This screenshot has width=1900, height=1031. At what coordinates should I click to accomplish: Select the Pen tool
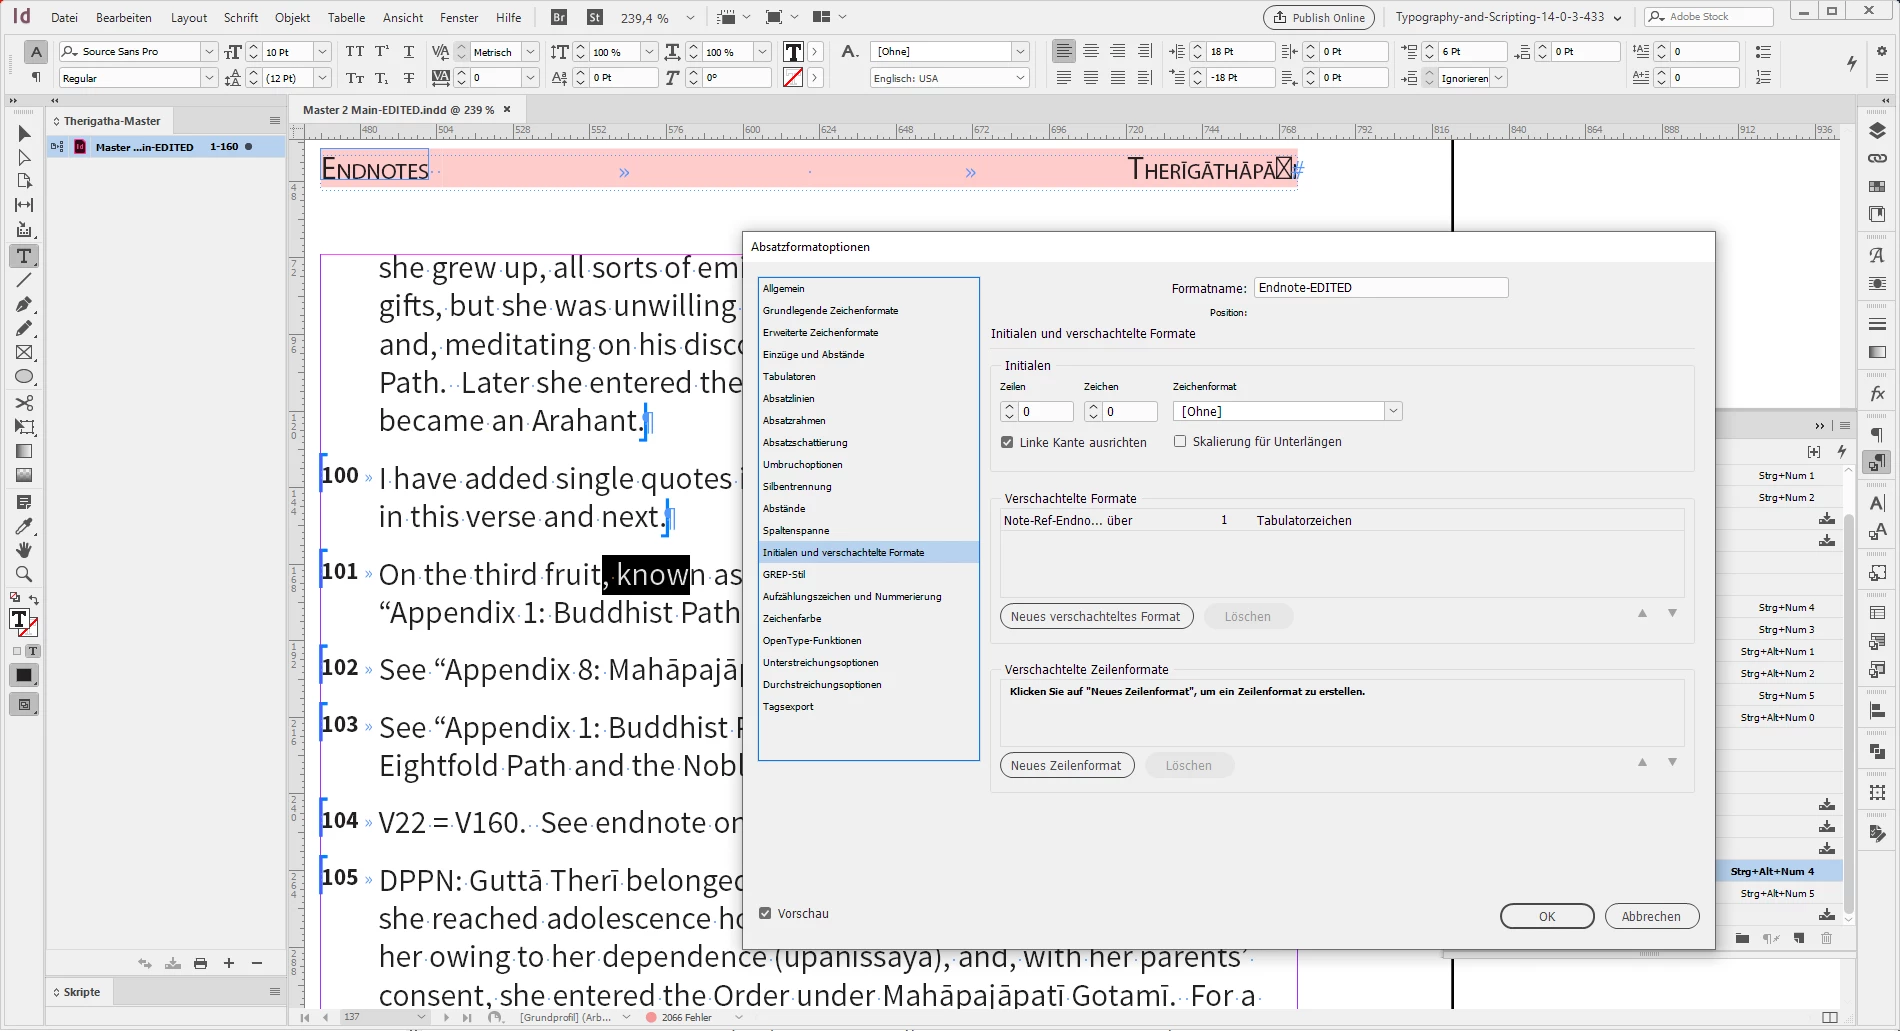tap(24, 305)
